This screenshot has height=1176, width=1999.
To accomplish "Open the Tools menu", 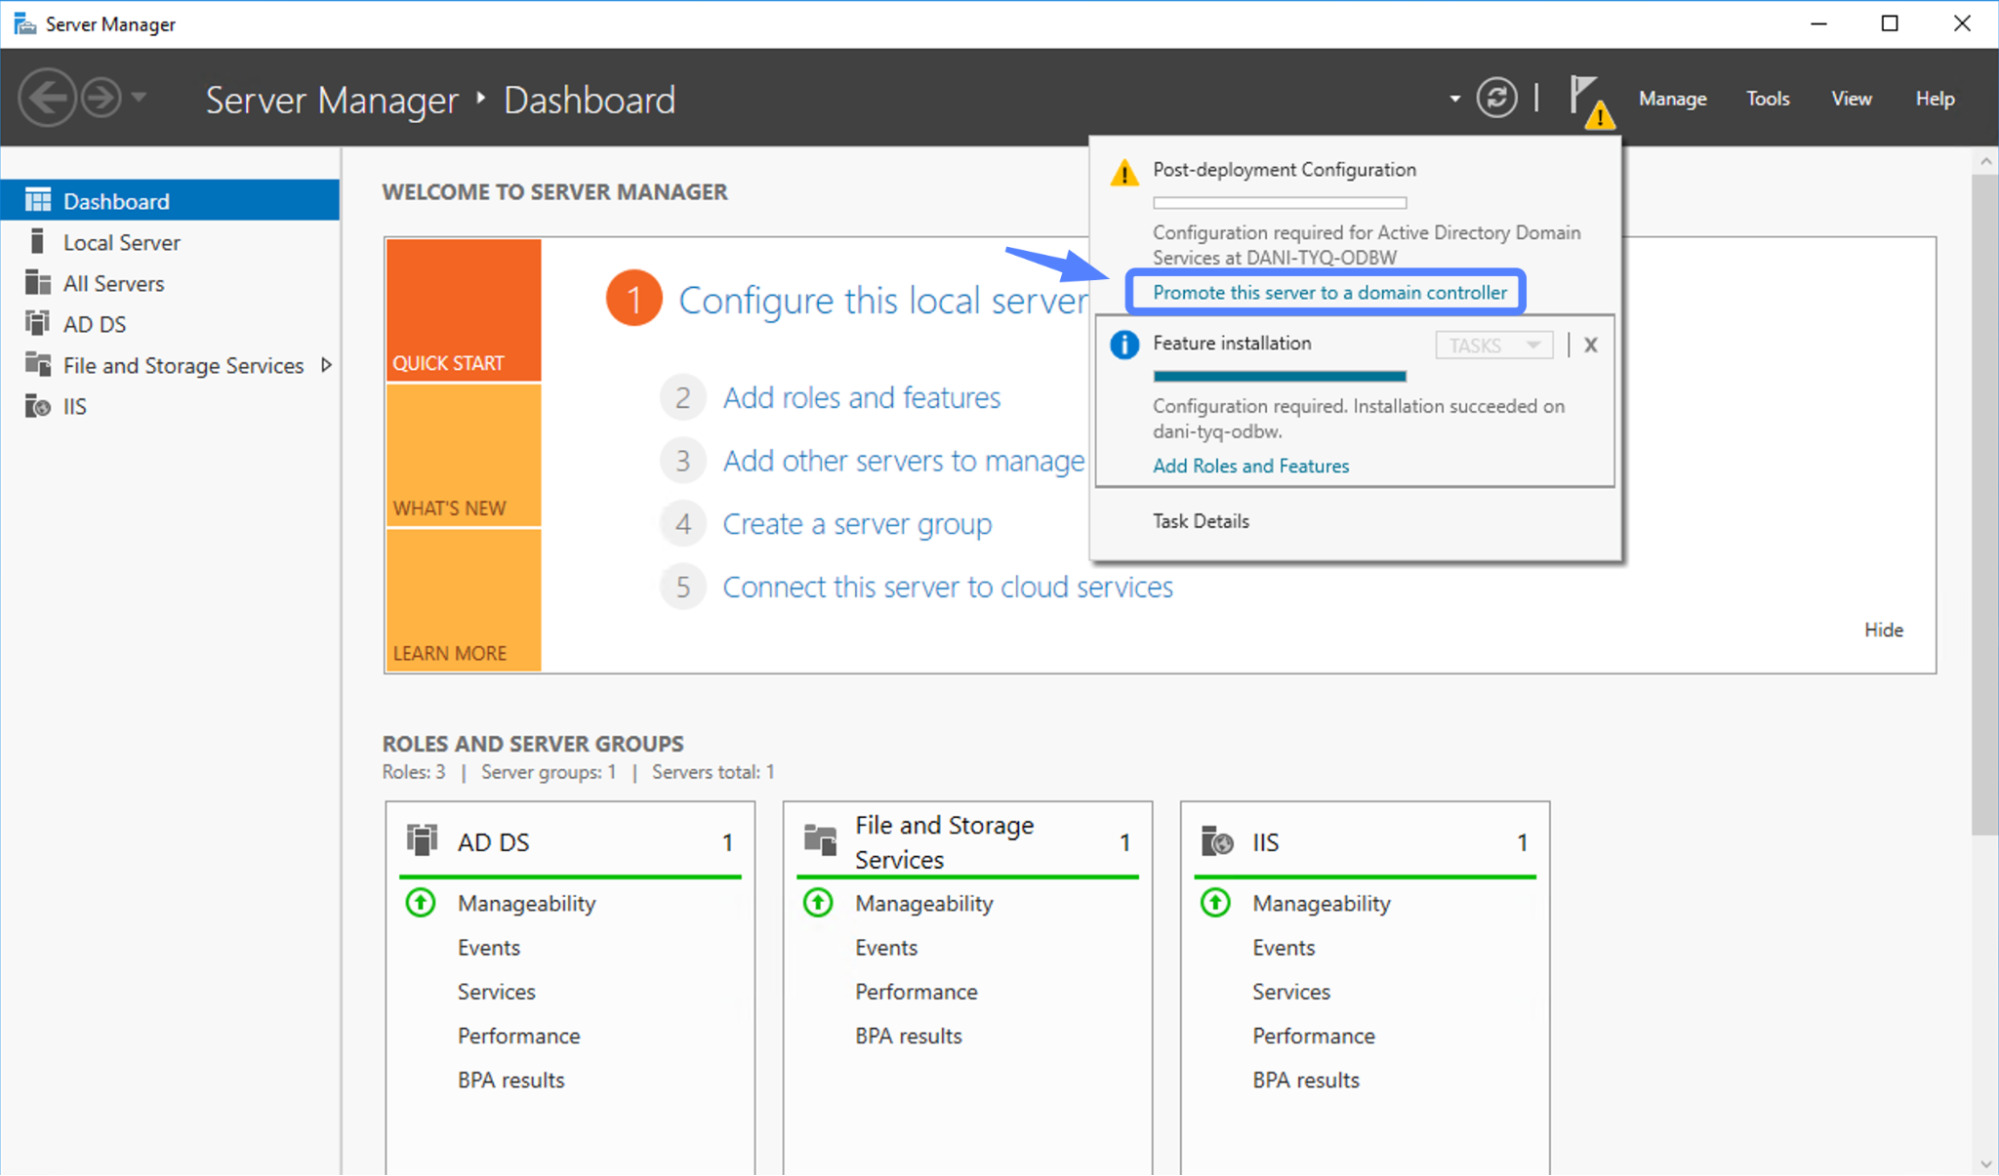I will (1766, 98).
